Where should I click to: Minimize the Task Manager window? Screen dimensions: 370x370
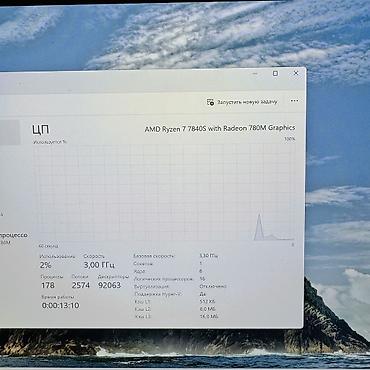point(255,74)
